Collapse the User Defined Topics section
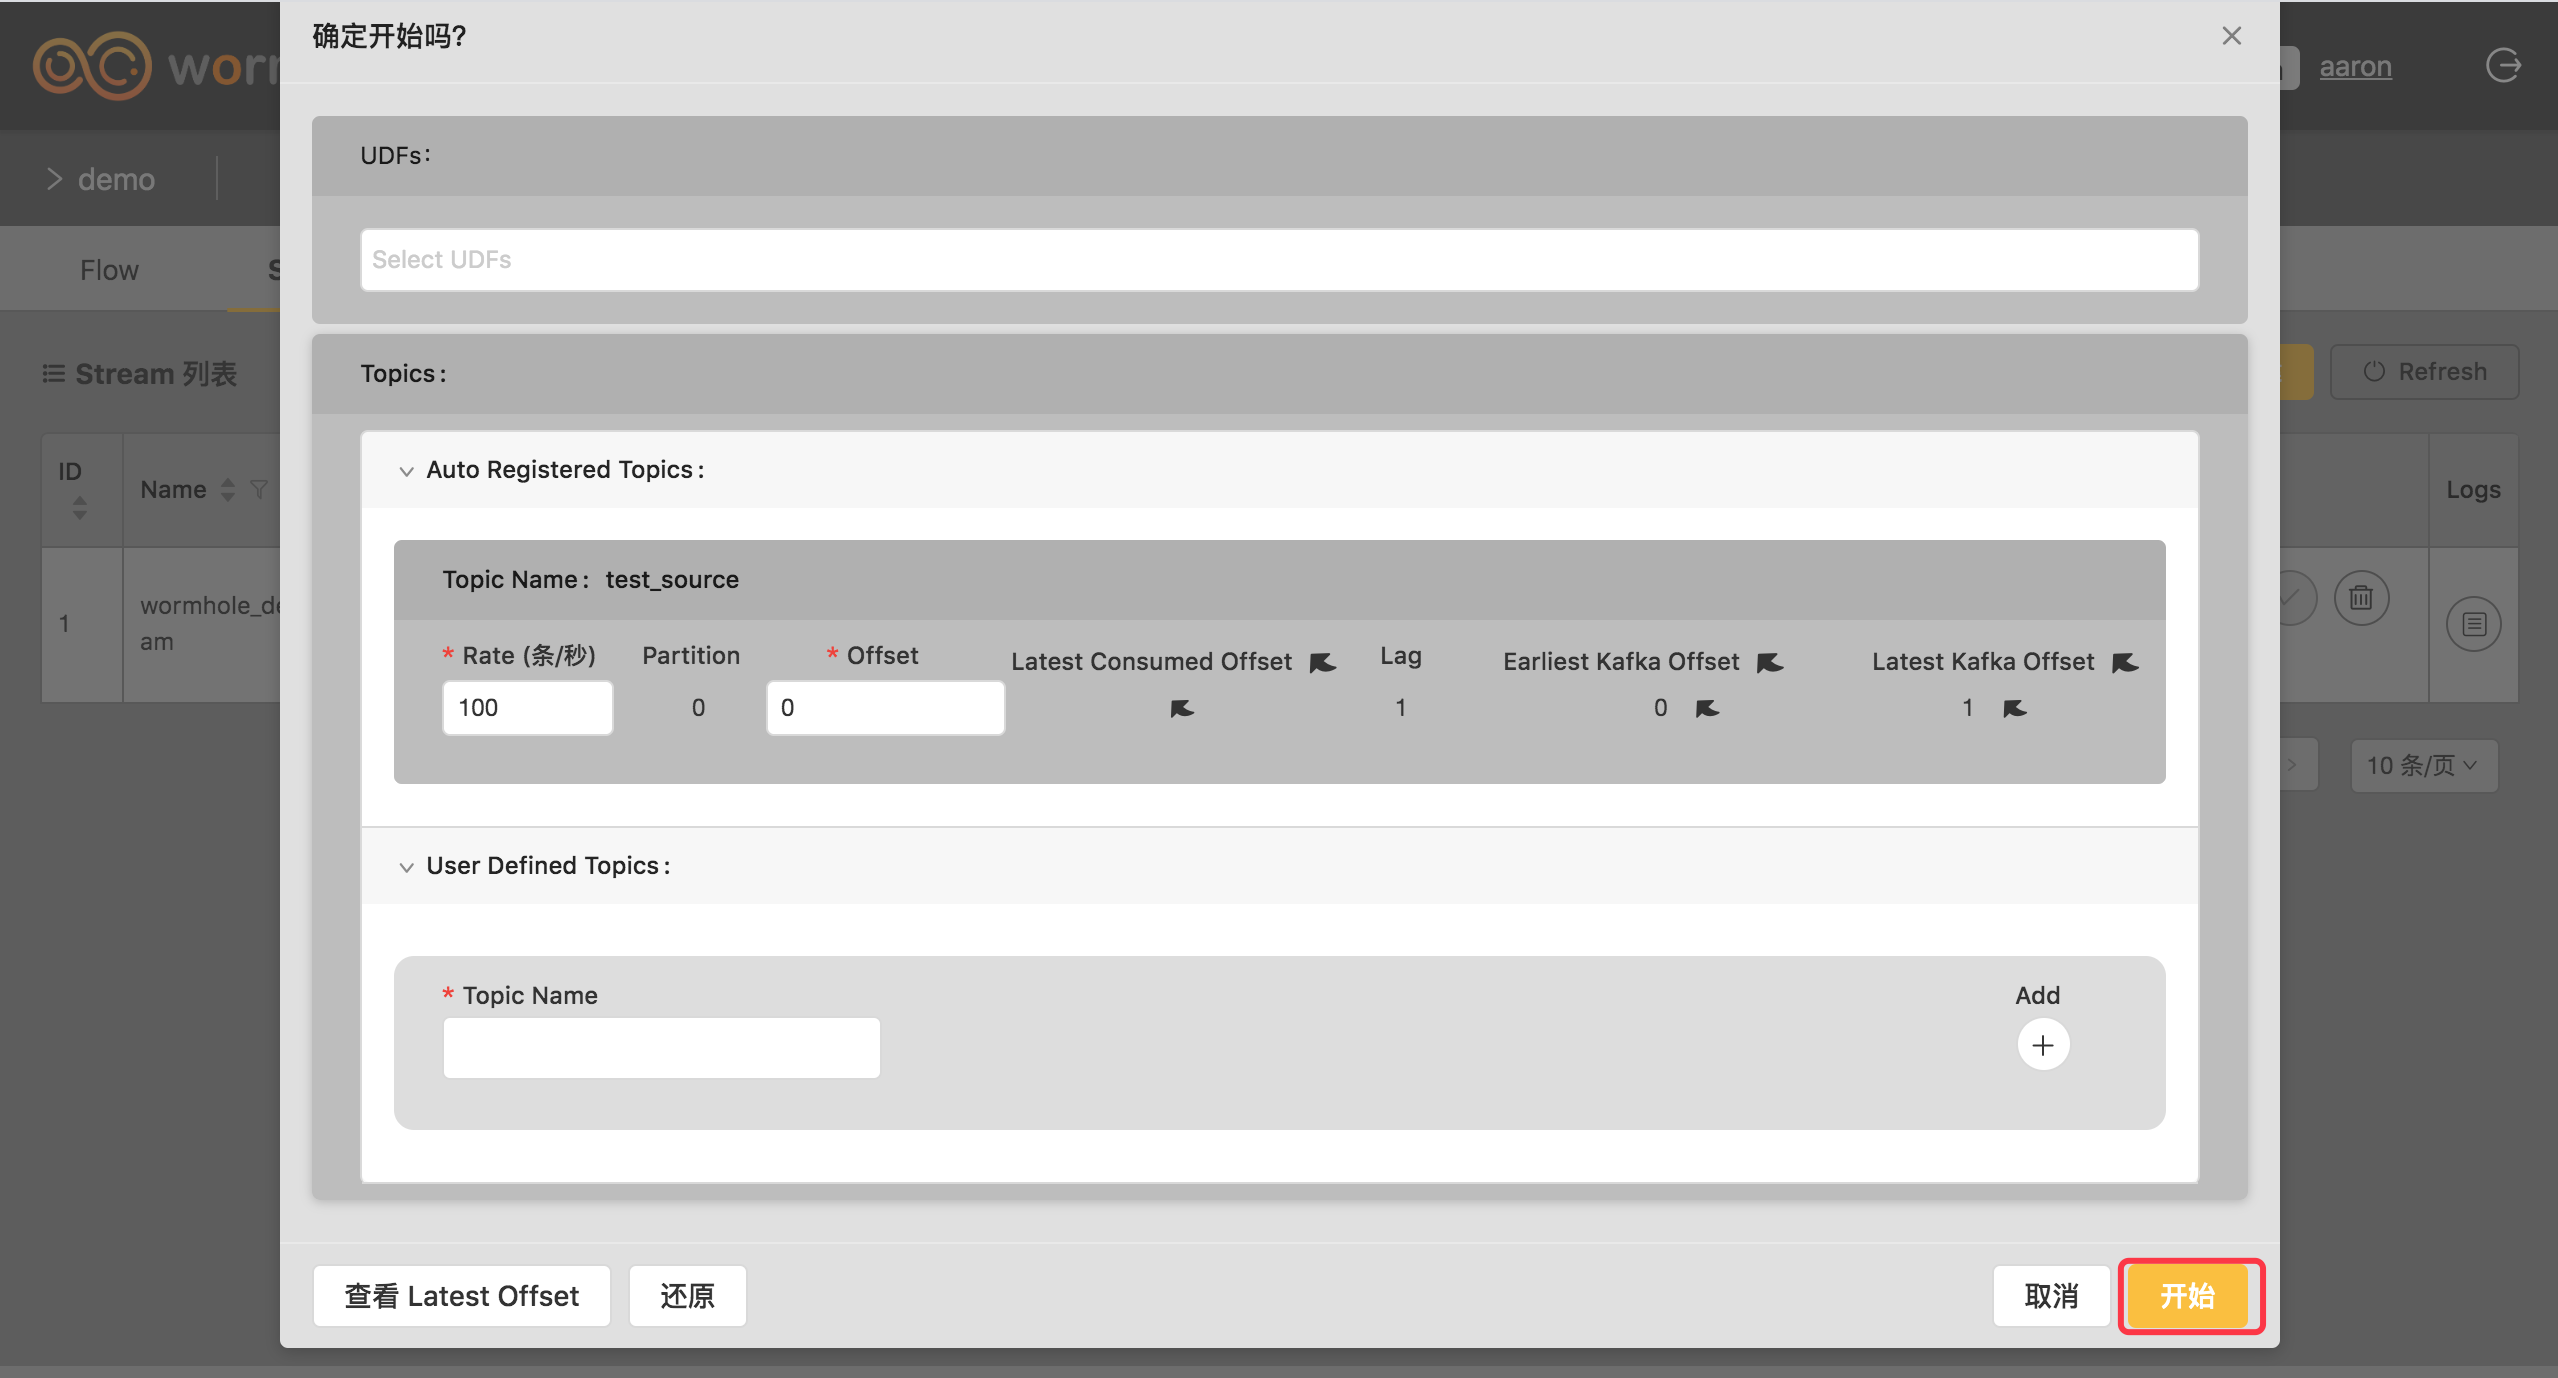Image resolution: width=2558 pixels, height=1378 pixels. pos(406,867)
